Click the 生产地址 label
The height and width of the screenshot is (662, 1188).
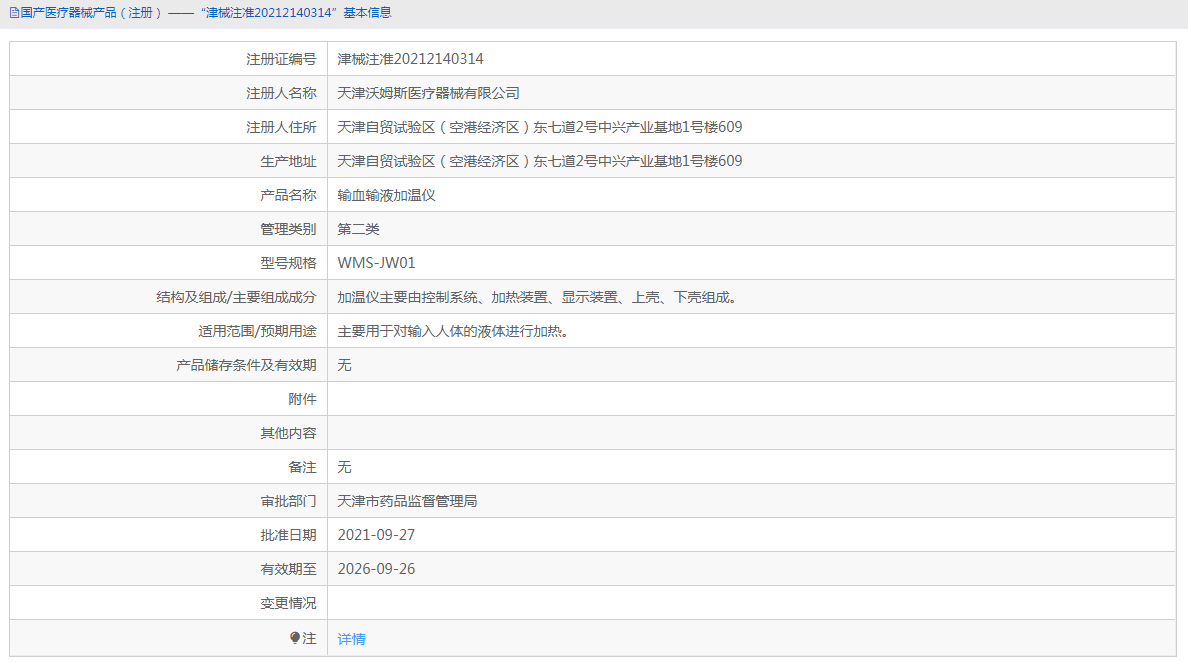(288, 161)
